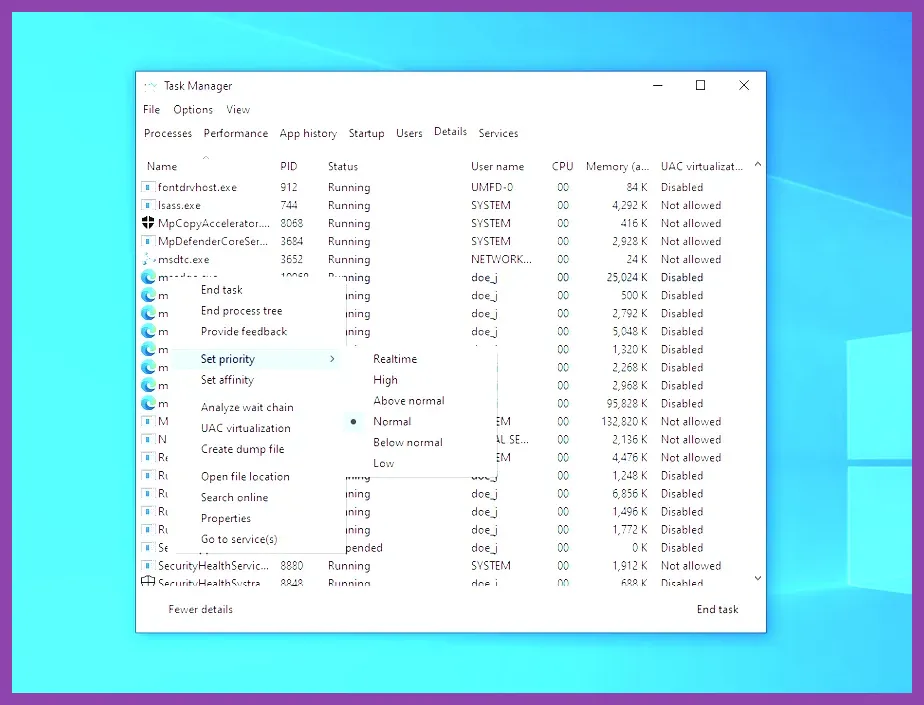Set priority to Low
924x705 pixels.
pos(384,463)
